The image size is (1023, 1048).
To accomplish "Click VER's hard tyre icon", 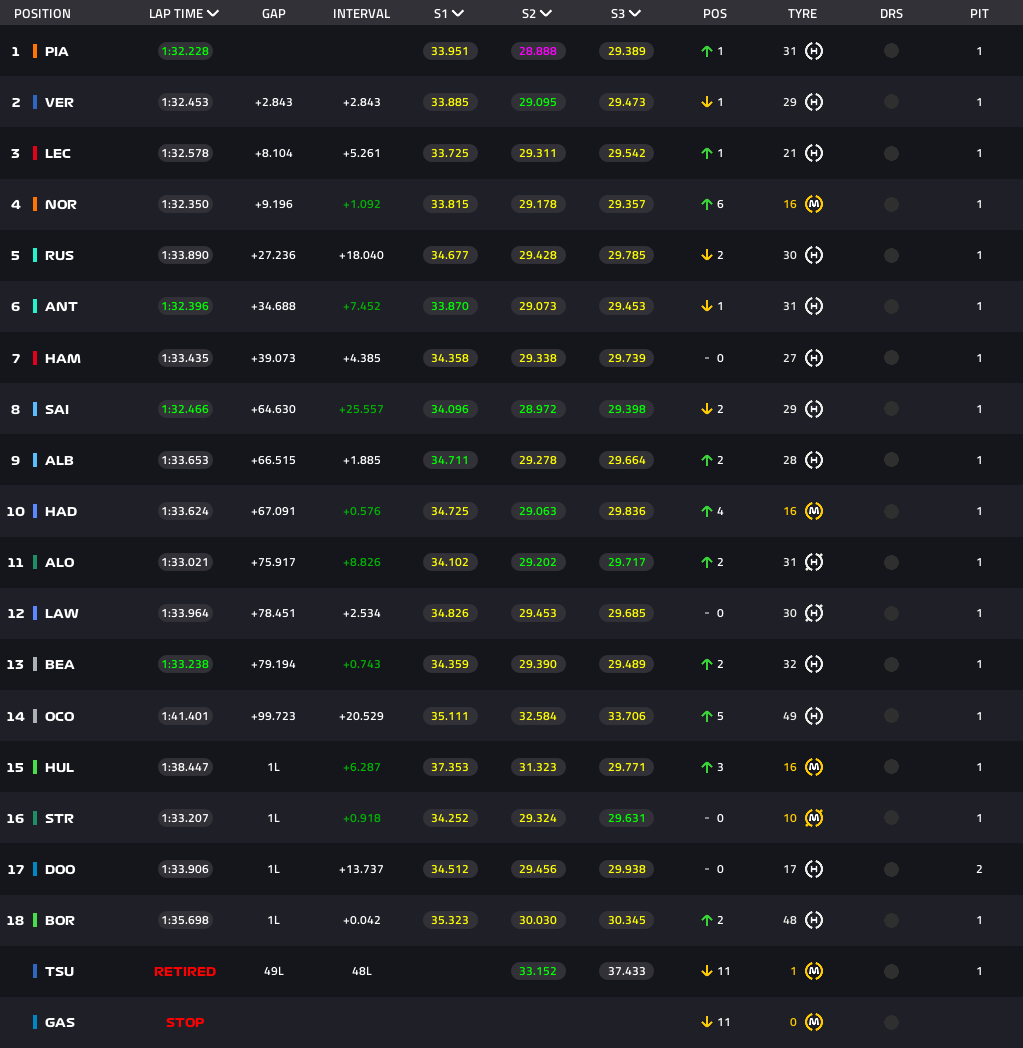I will (813, 102).
